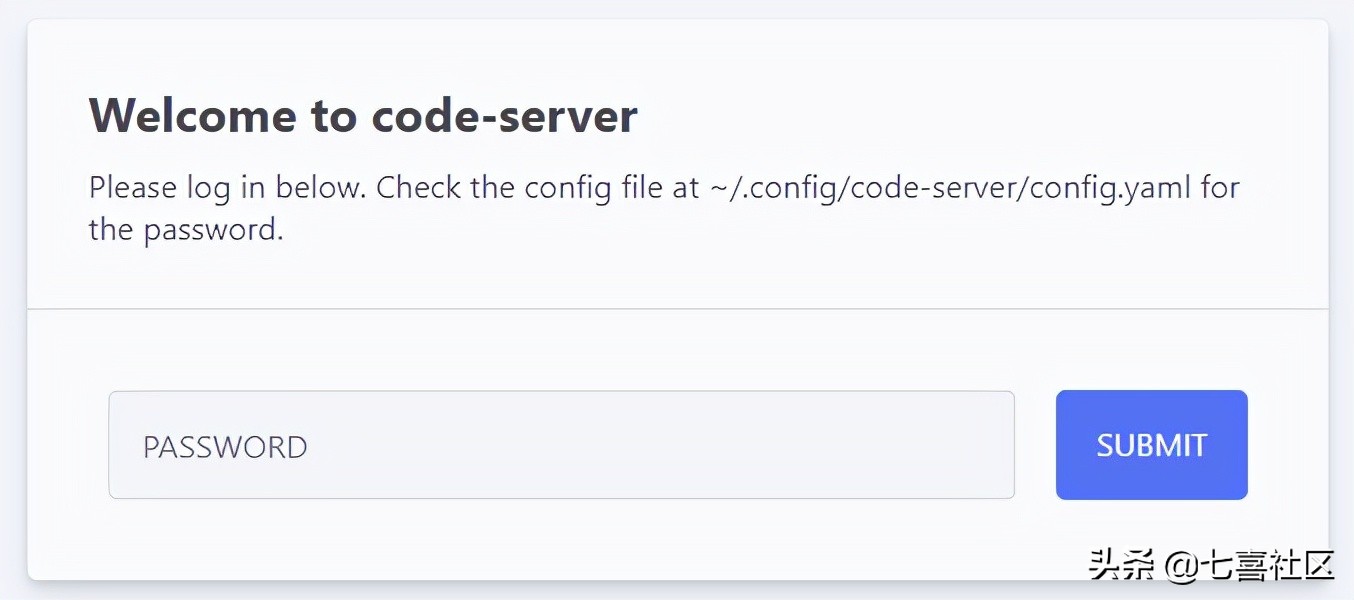Click the @七喜社区 handle in the corner
Viewport: 1354px width, 600px height.
click(1250, 564)
